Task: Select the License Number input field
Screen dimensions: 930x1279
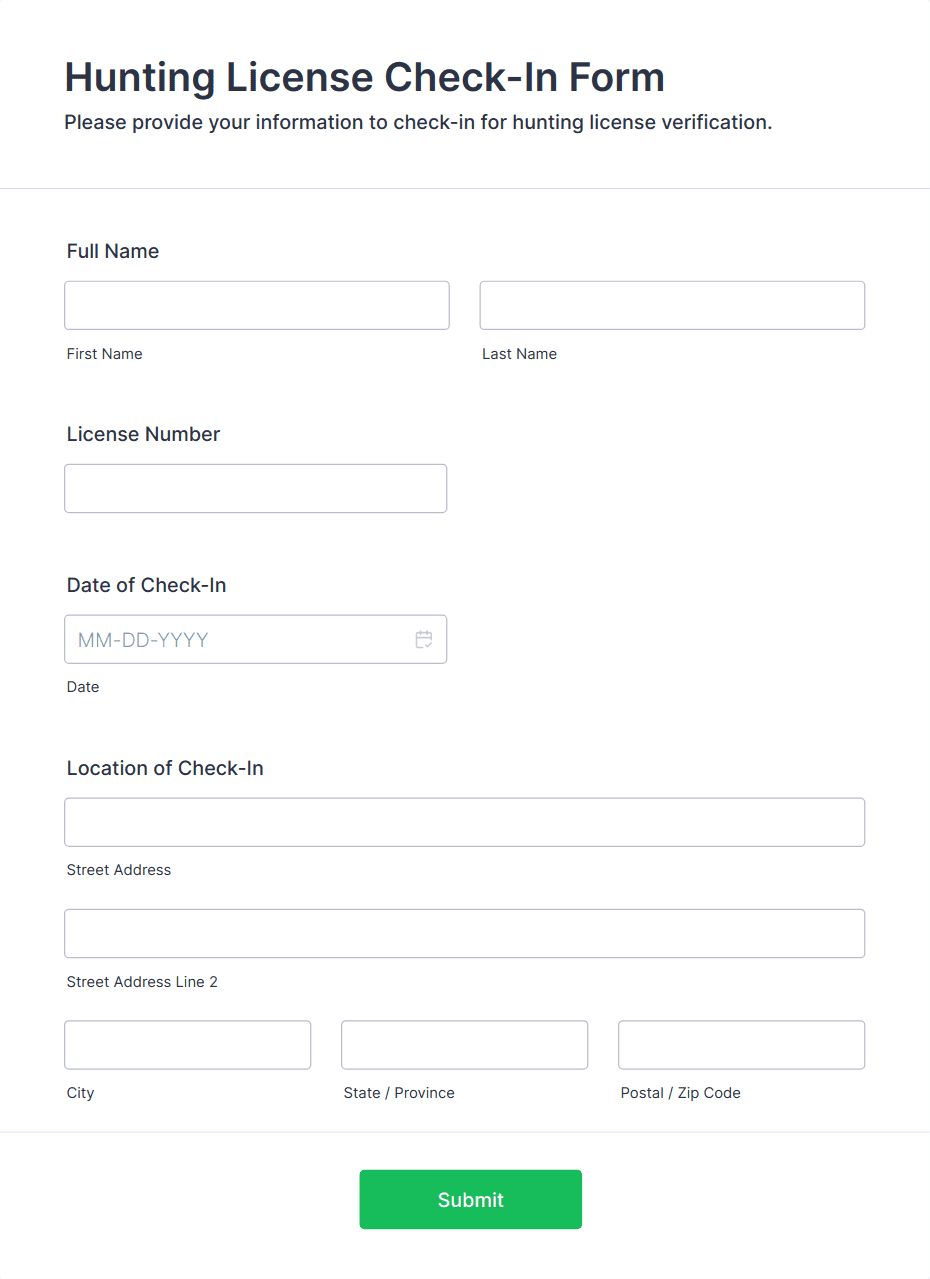Action: pos(256,488)
